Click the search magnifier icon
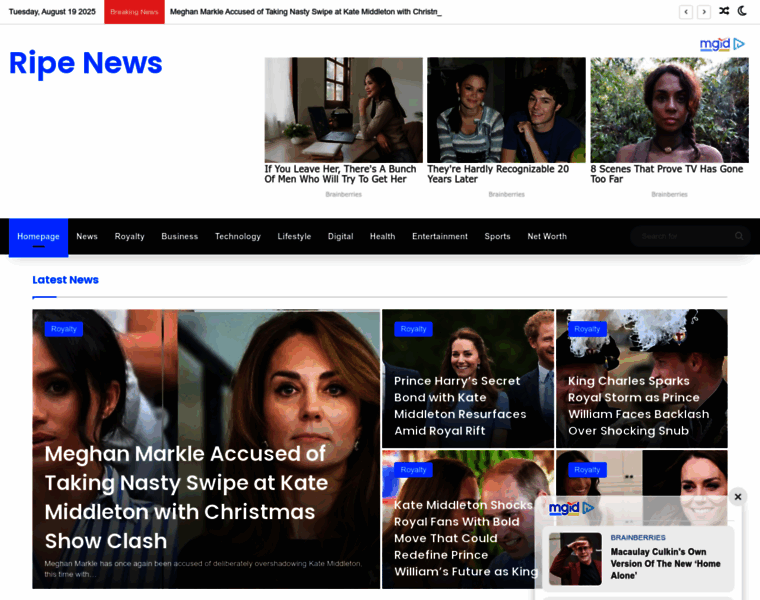The image size is (760, 600). [739, 236]
